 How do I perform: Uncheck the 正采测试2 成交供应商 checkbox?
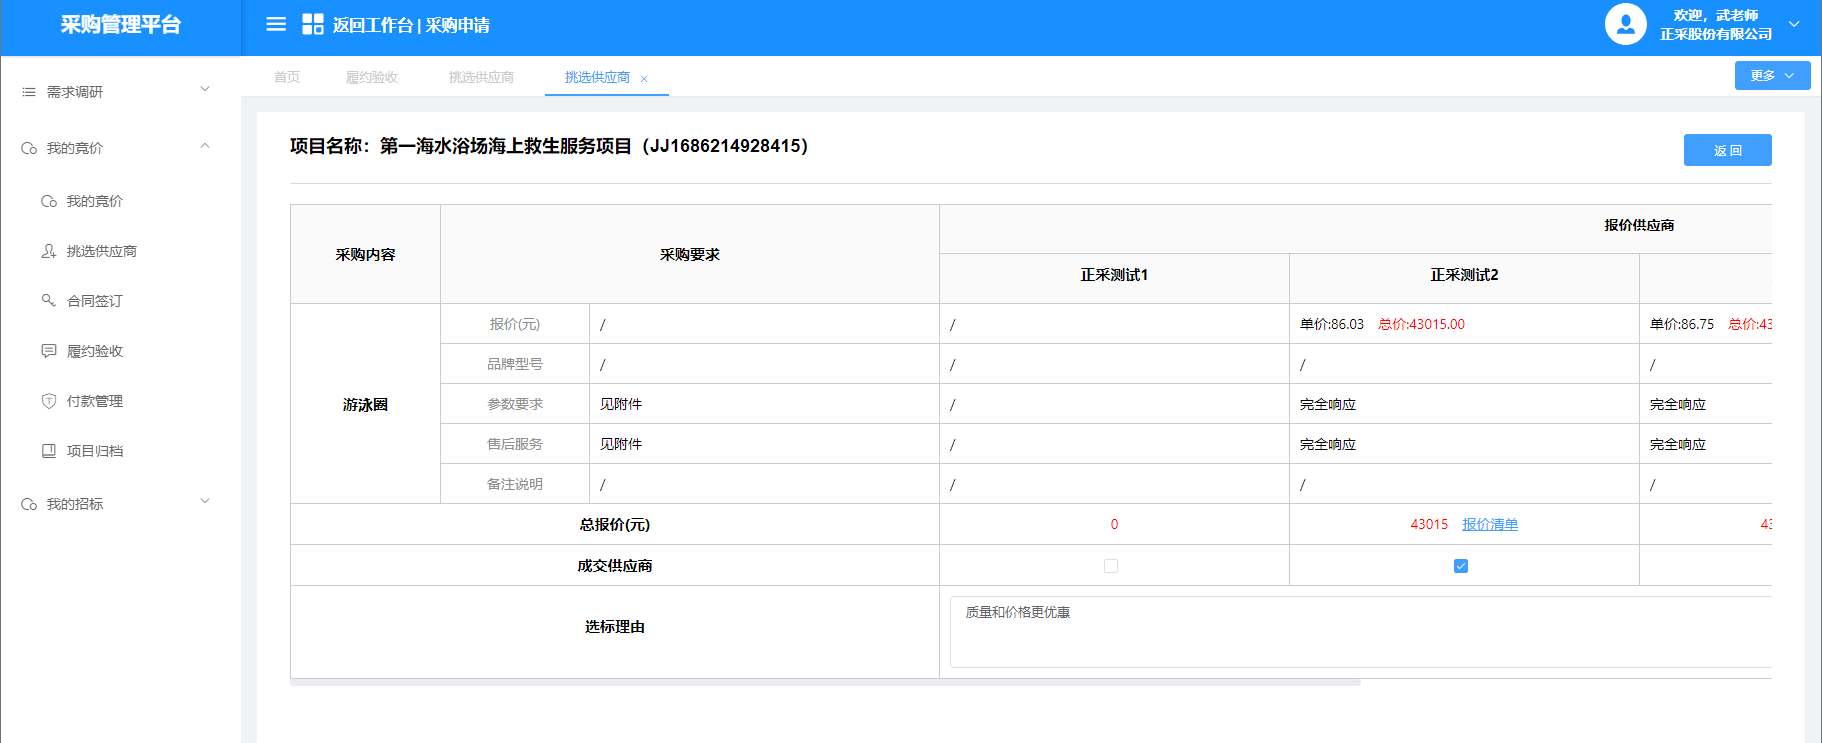(x=1460, y=566)
